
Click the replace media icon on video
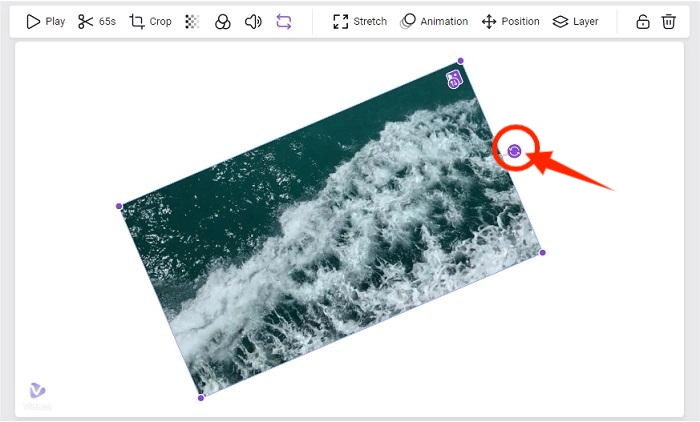[x=454, y=80]
